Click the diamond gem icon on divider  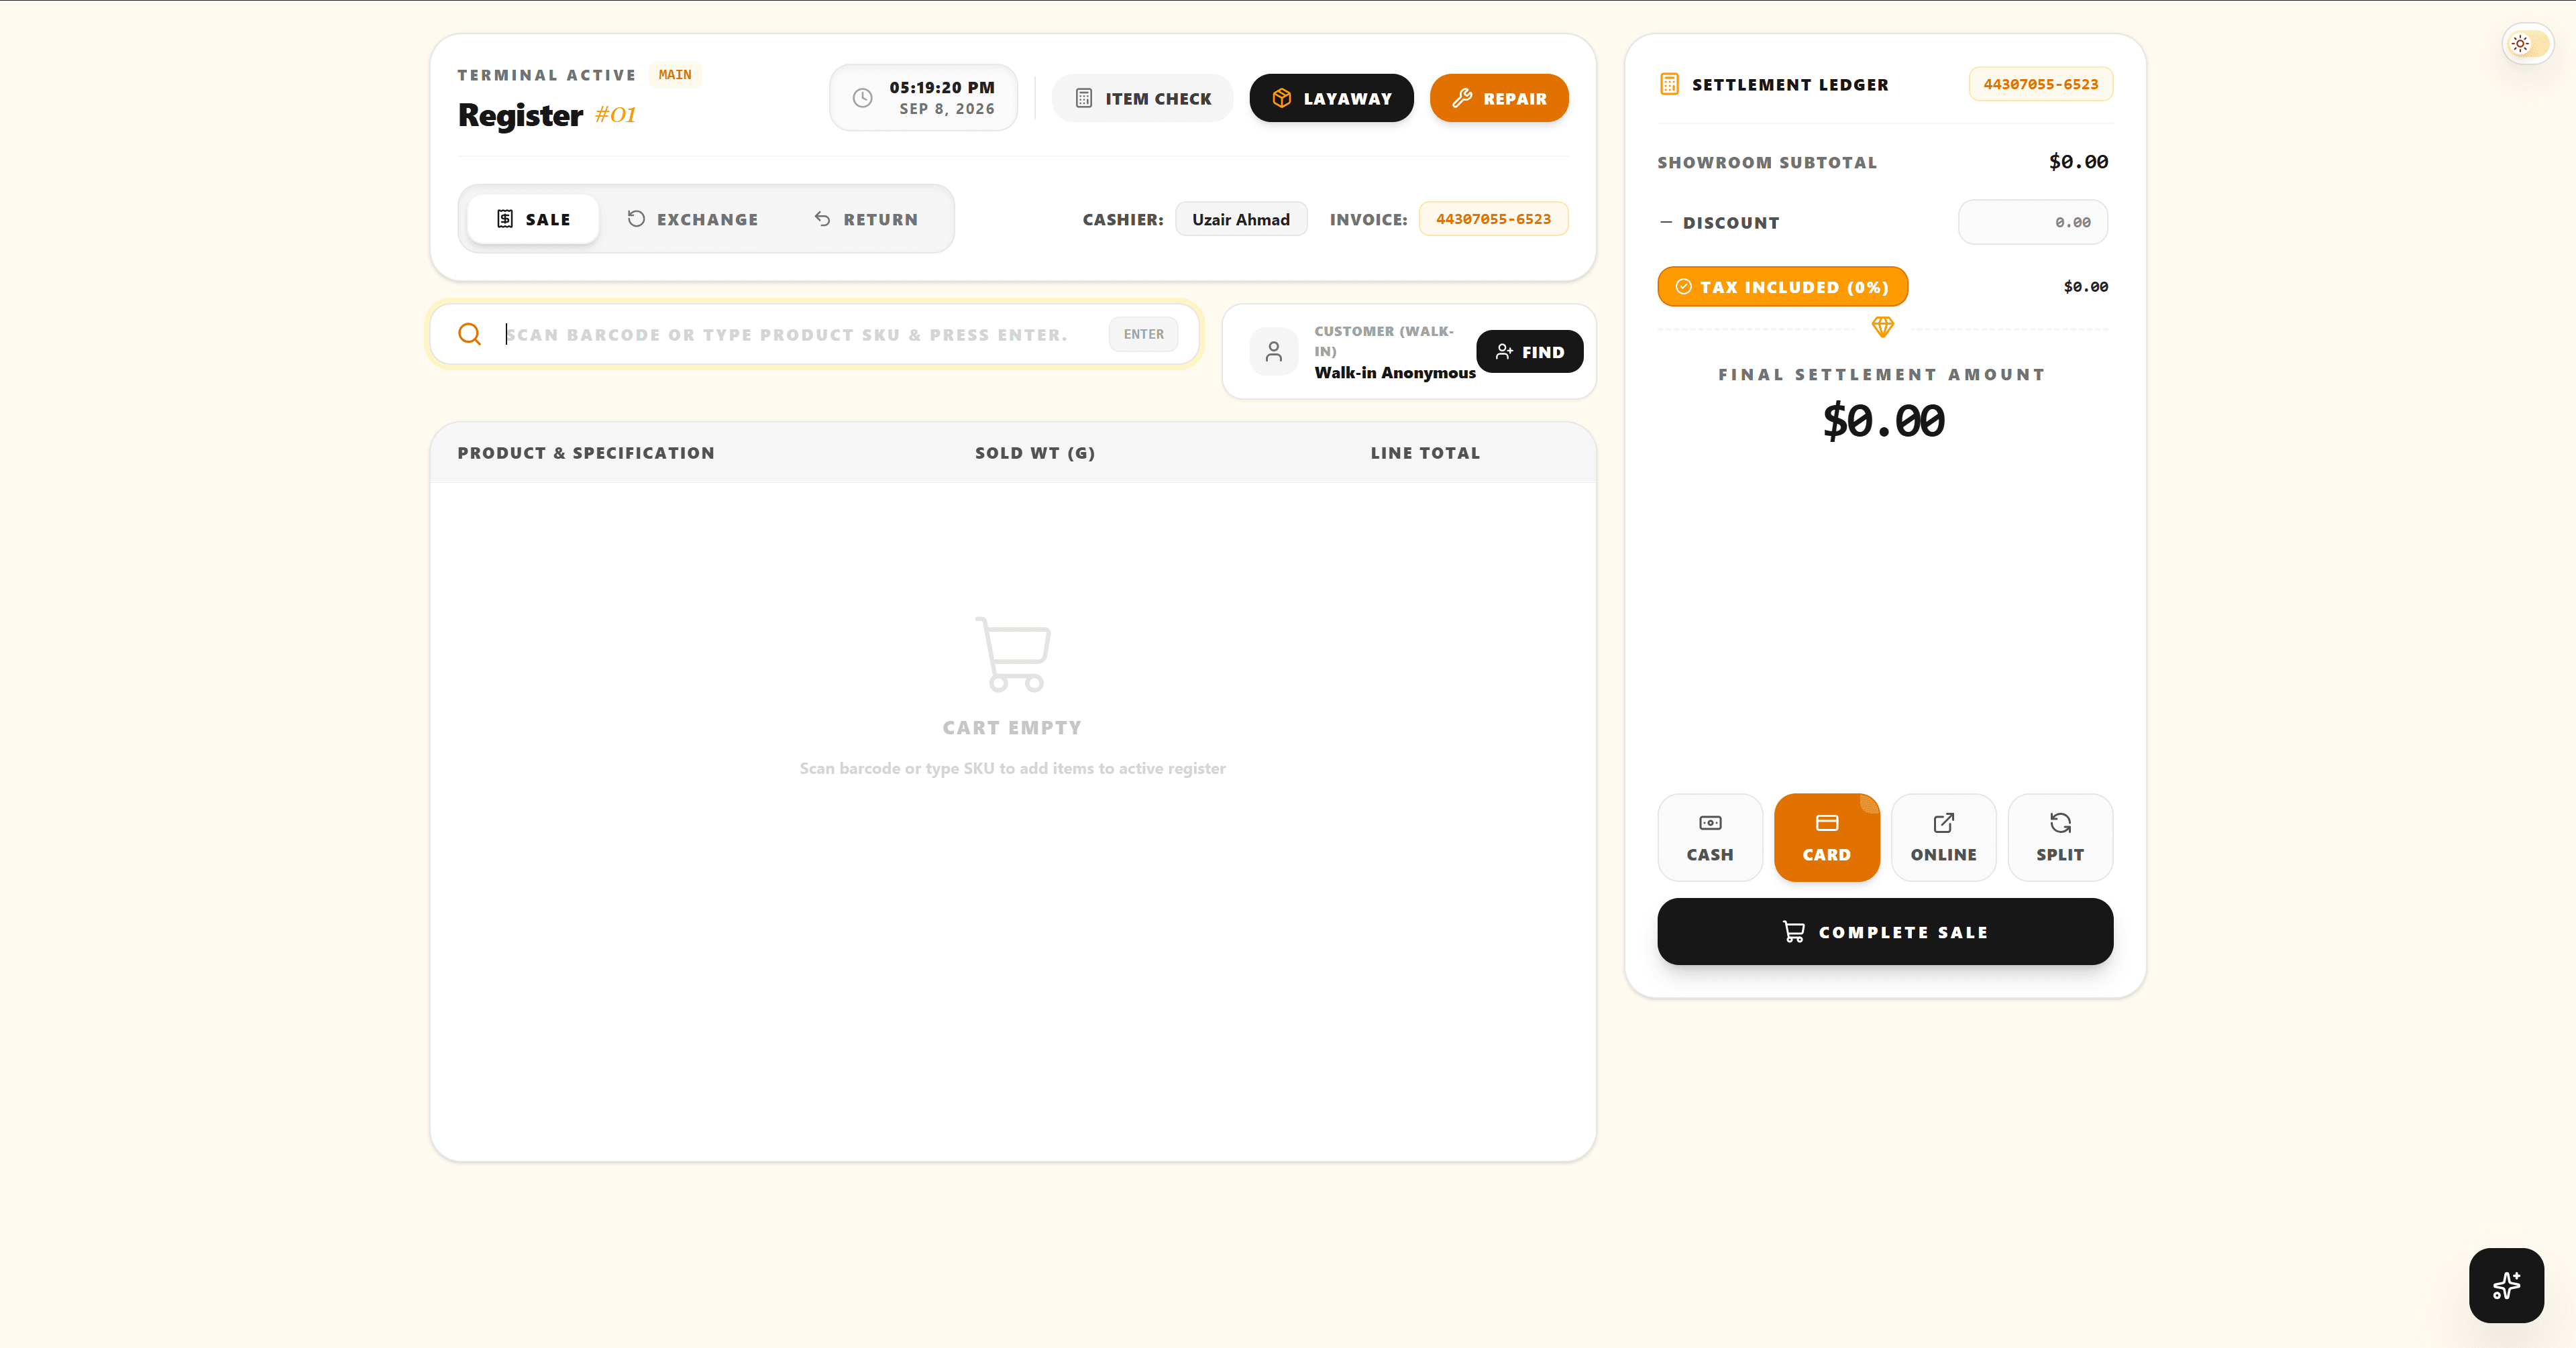[1882, 327]
